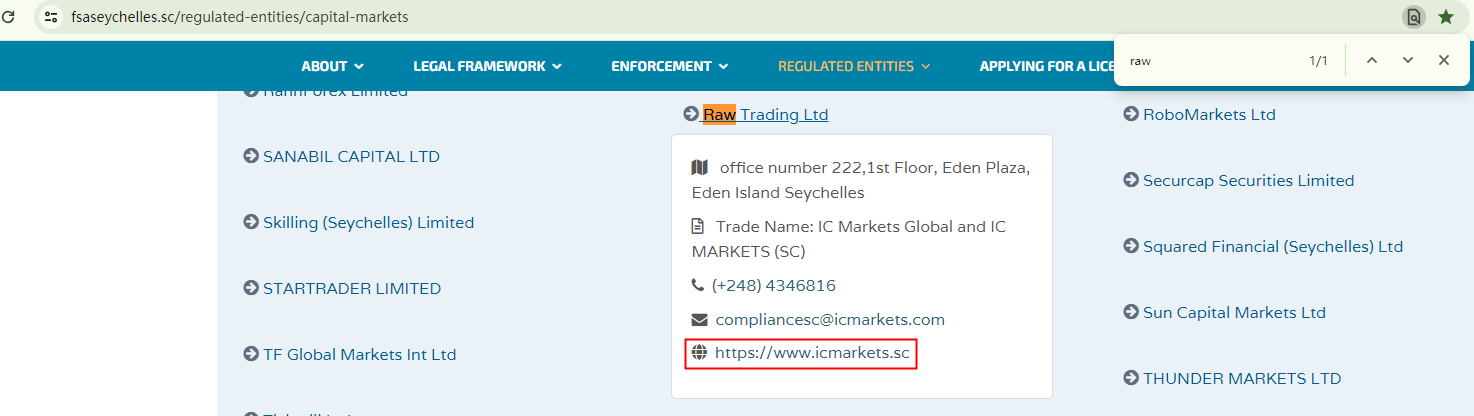Click the browser address bar URL
This screenshot has height=416, width=1474.
point(240,17)
